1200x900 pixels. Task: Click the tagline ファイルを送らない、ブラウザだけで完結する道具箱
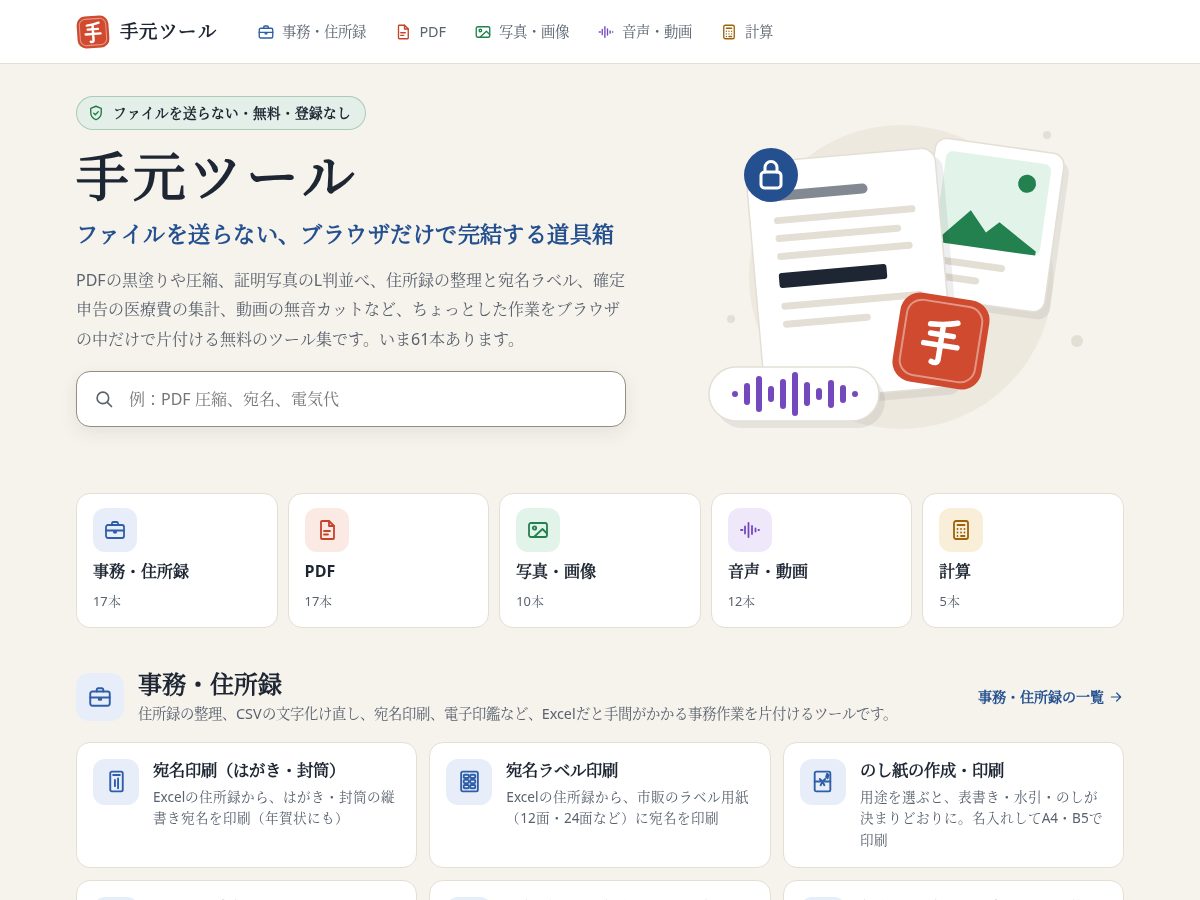(x=345, y=235)
